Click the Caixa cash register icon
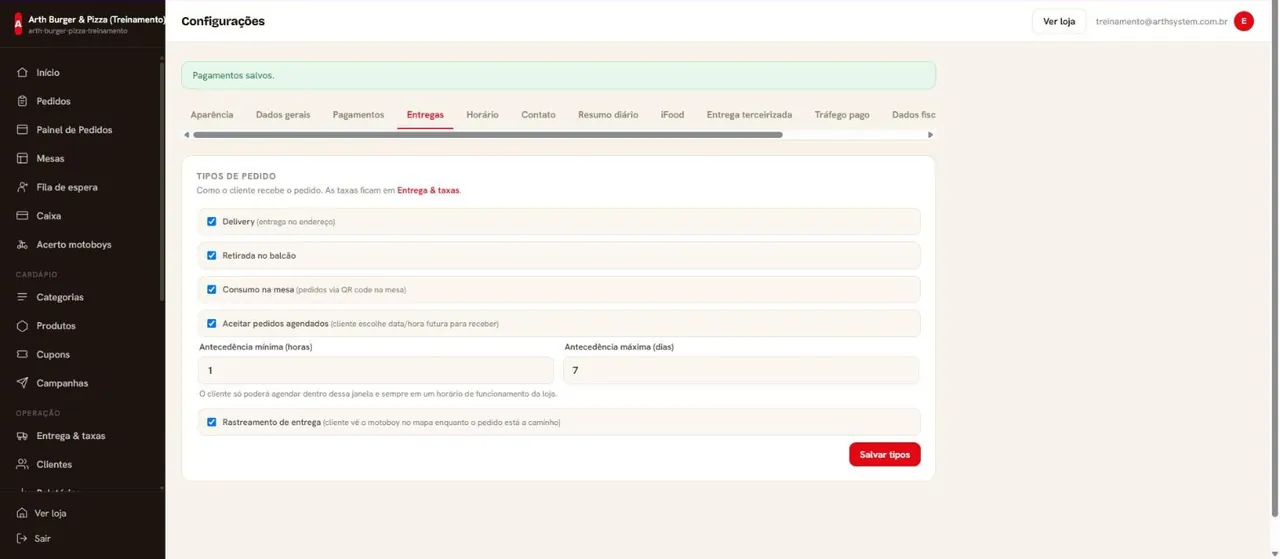 tap(22, 216)
